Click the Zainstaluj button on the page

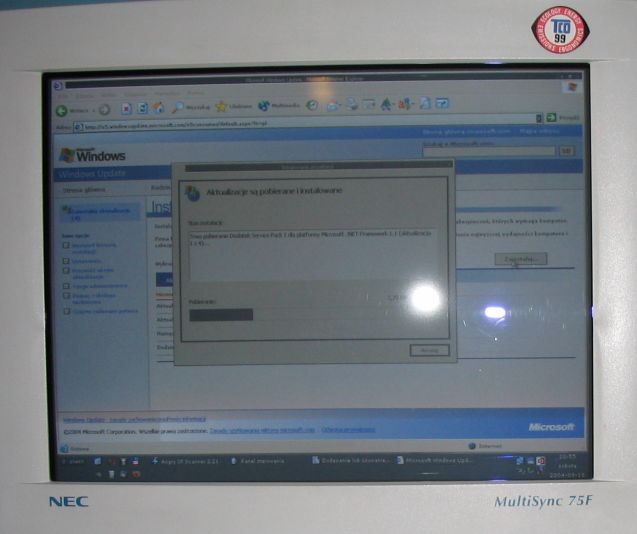click(520, 259)
